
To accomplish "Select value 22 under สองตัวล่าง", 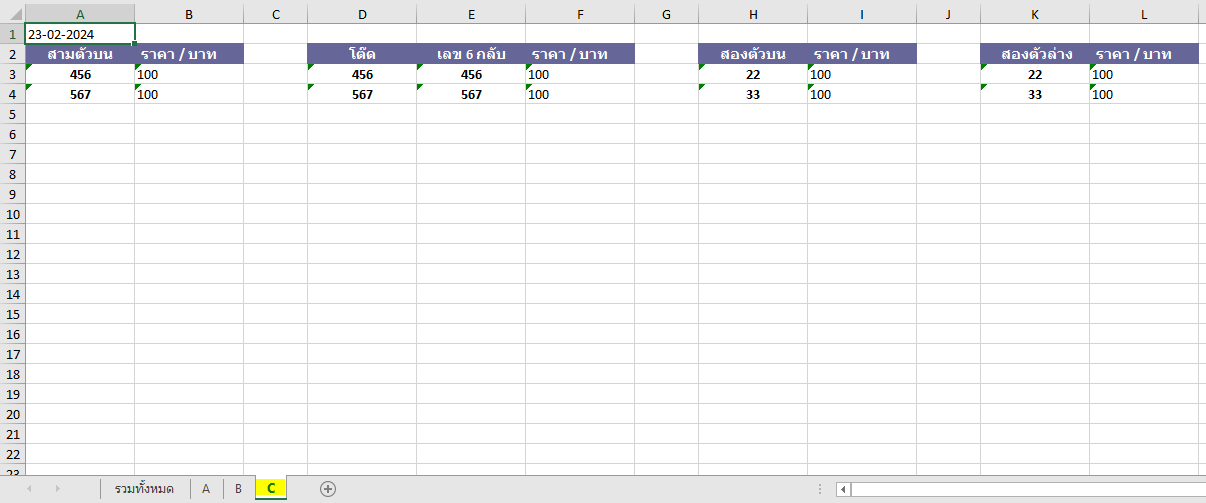I will [x=1035, y=74].
